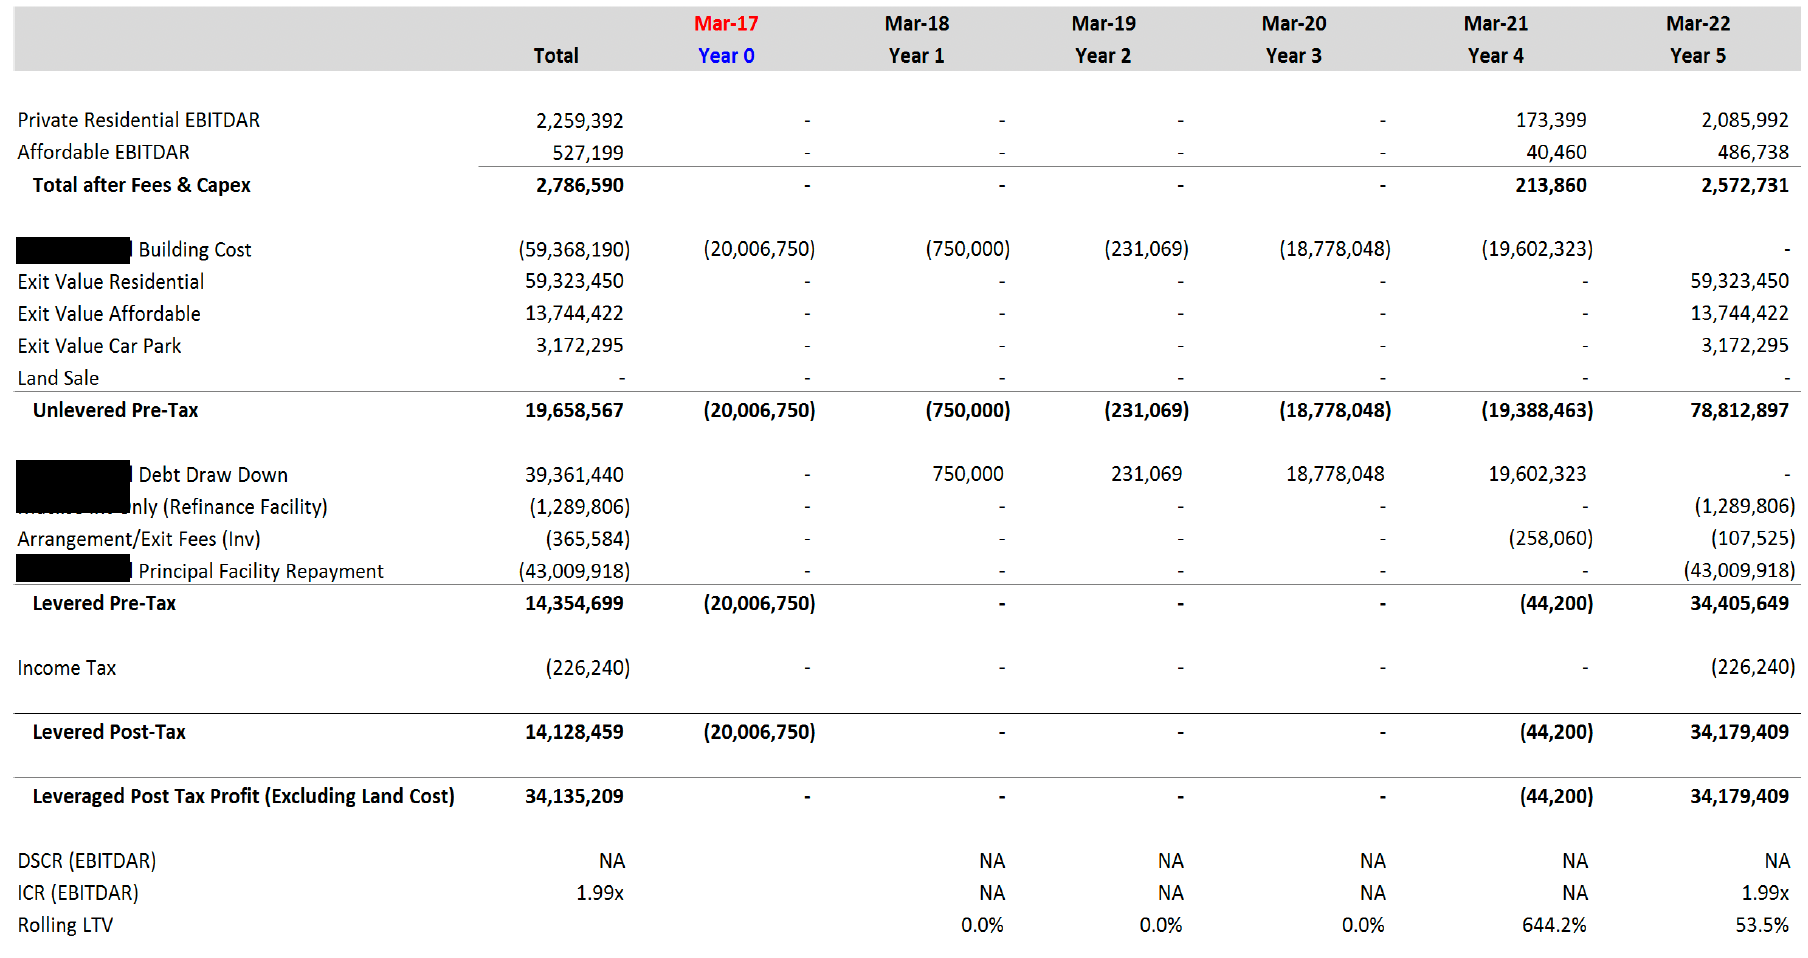
Task: Click the 527,199 total value
Action: pos(588,153)
